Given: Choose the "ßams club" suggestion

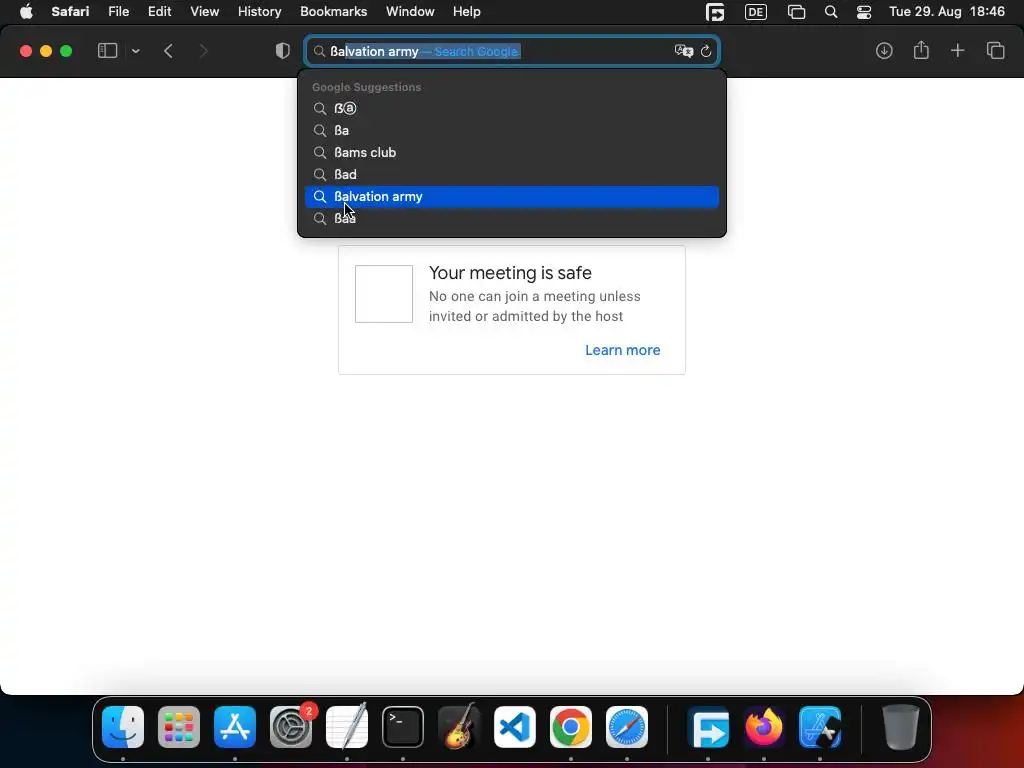Looking at the screenshot, I should (512, 153).
